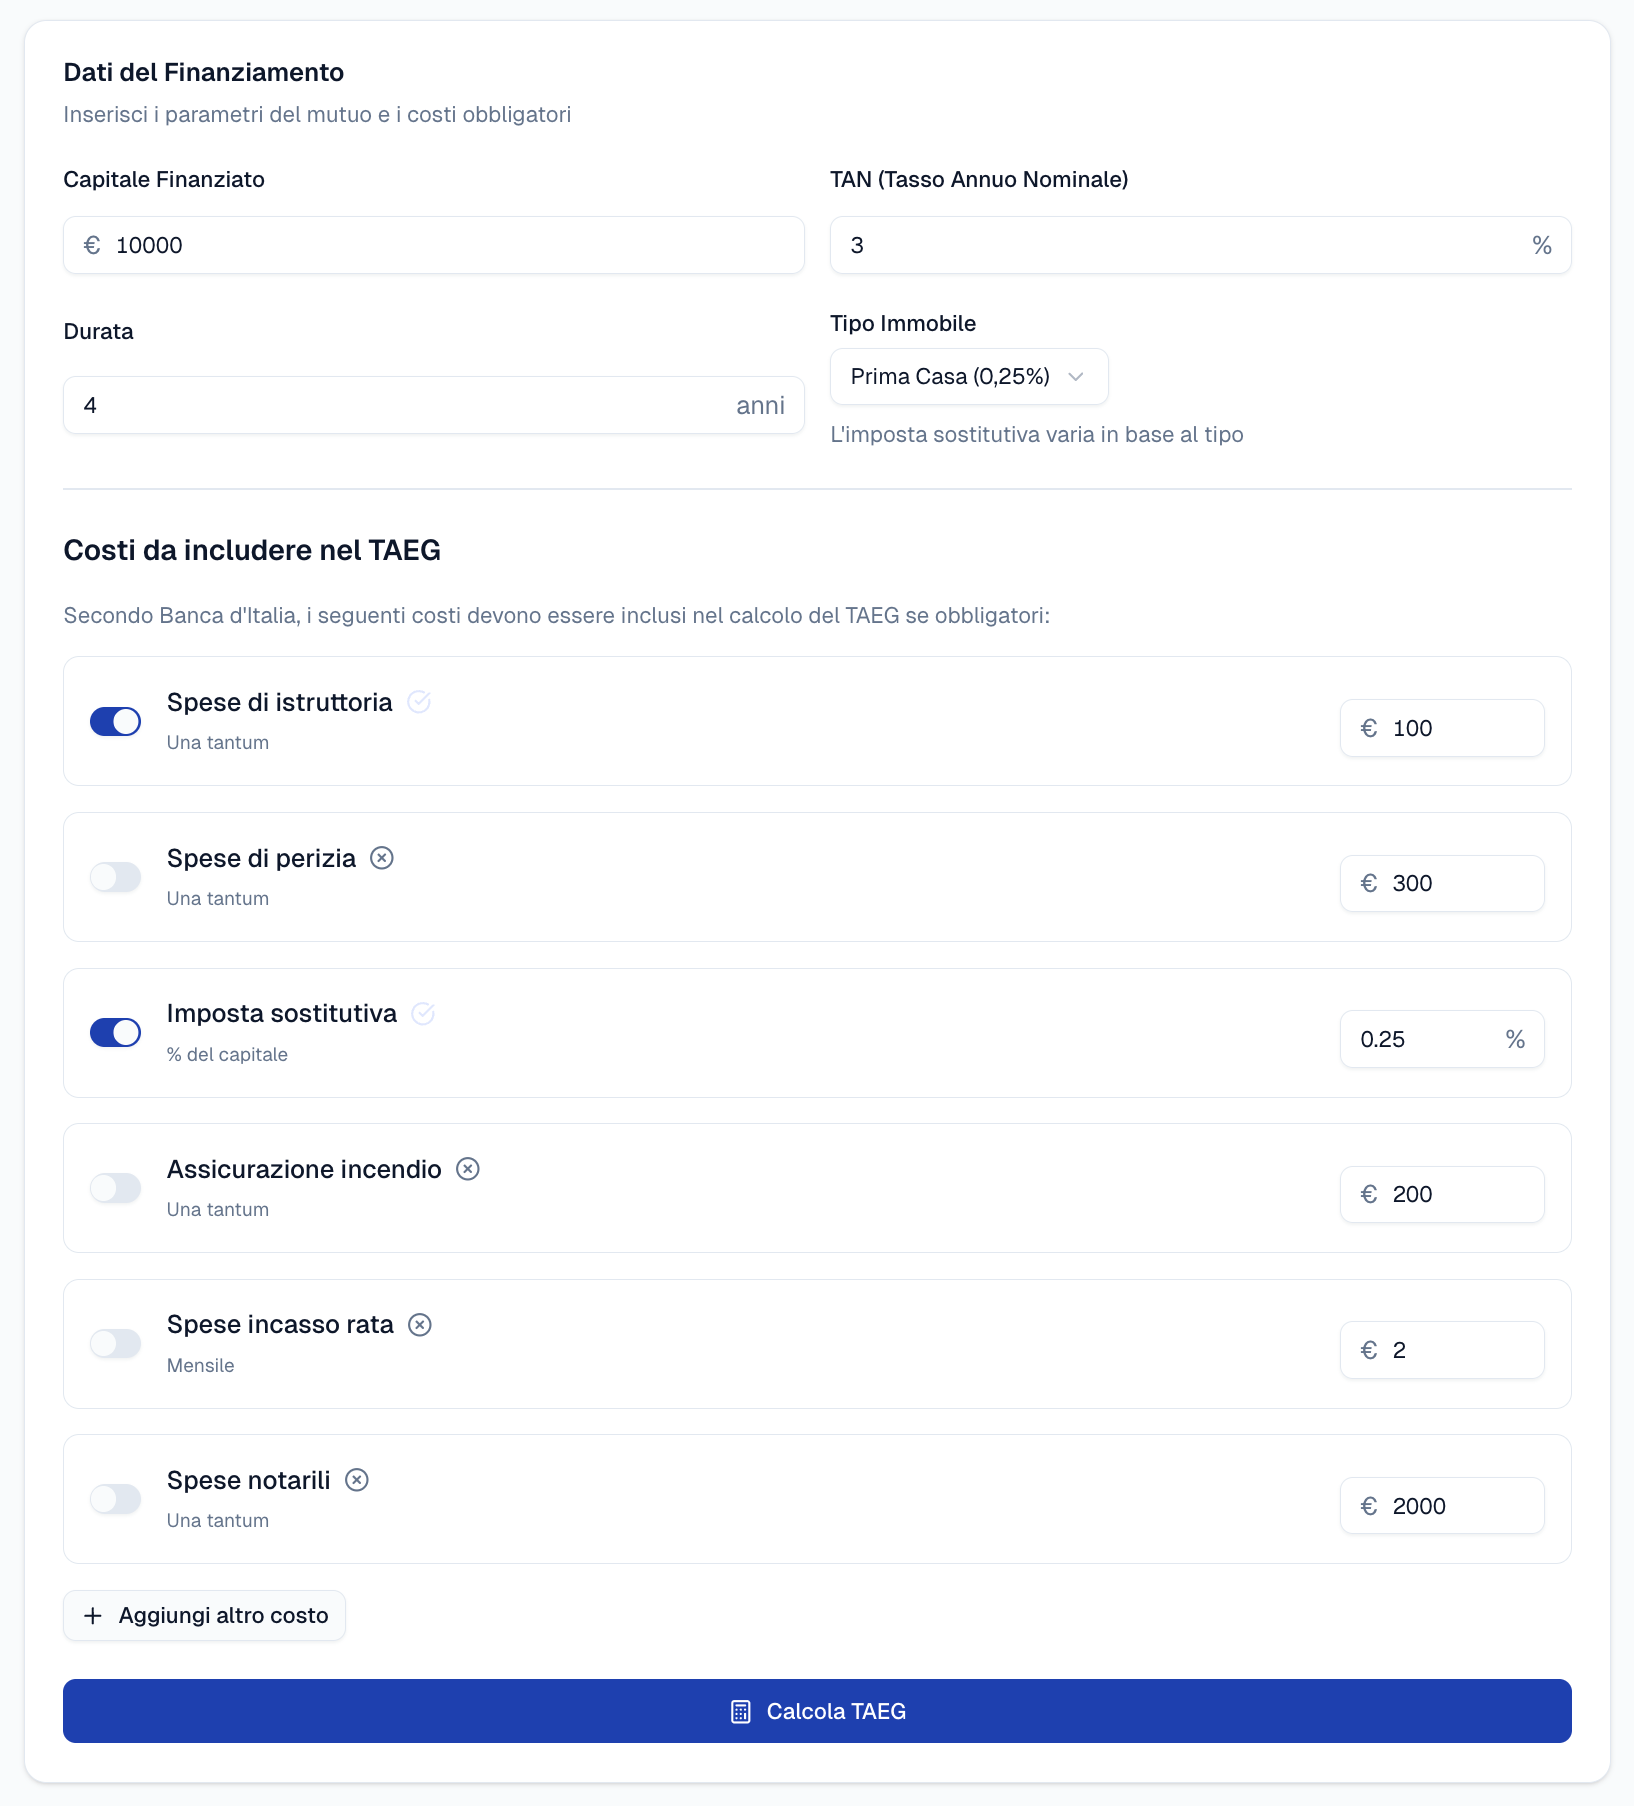
Task: Click the x-circle icon next to Spese notarili
Action: click(x=357, y=1480)
